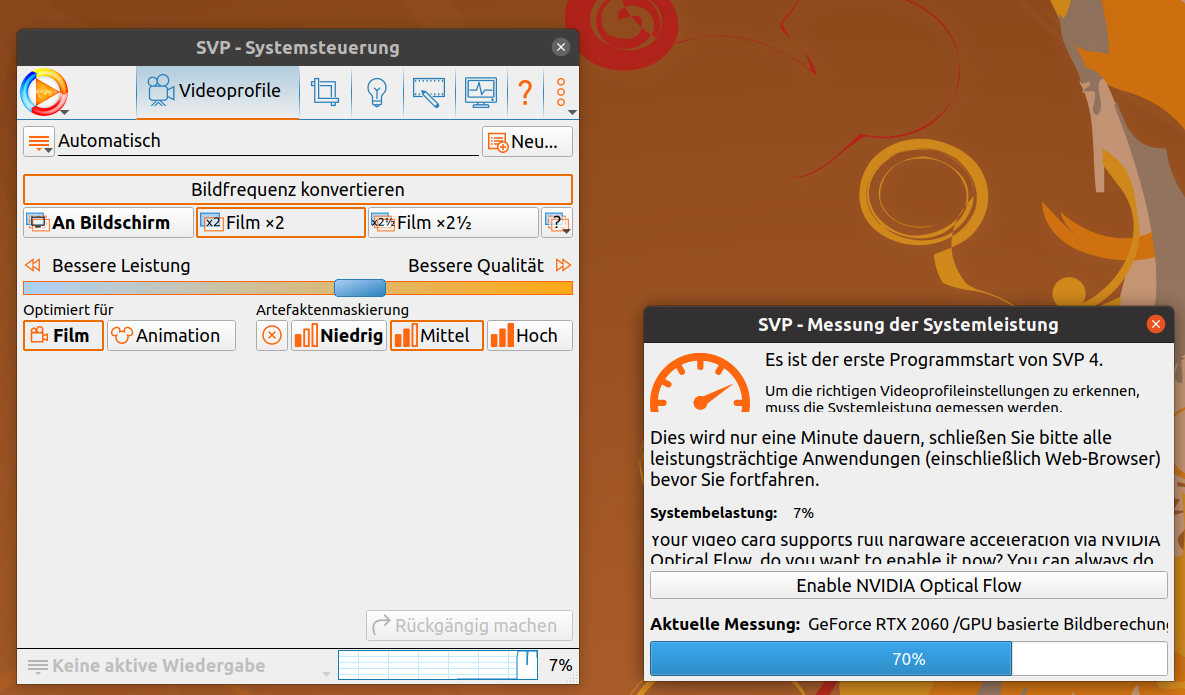Open the lightbulb ambient lighting tab
Viewport: 1185px width, 695px height.
click(x=376, y=92)
